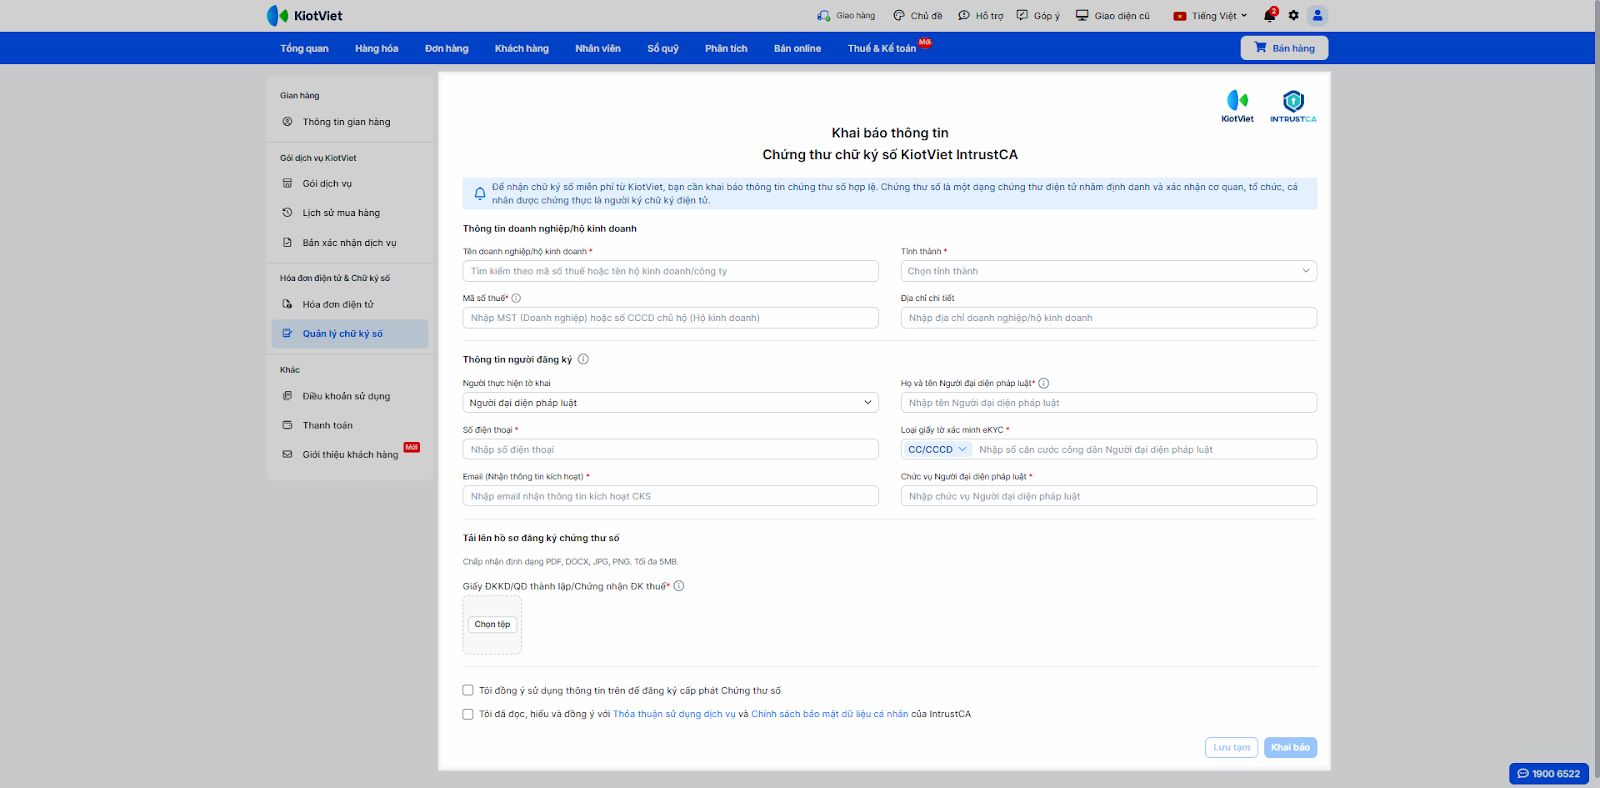Open the Hàng hóa menu

376,48
